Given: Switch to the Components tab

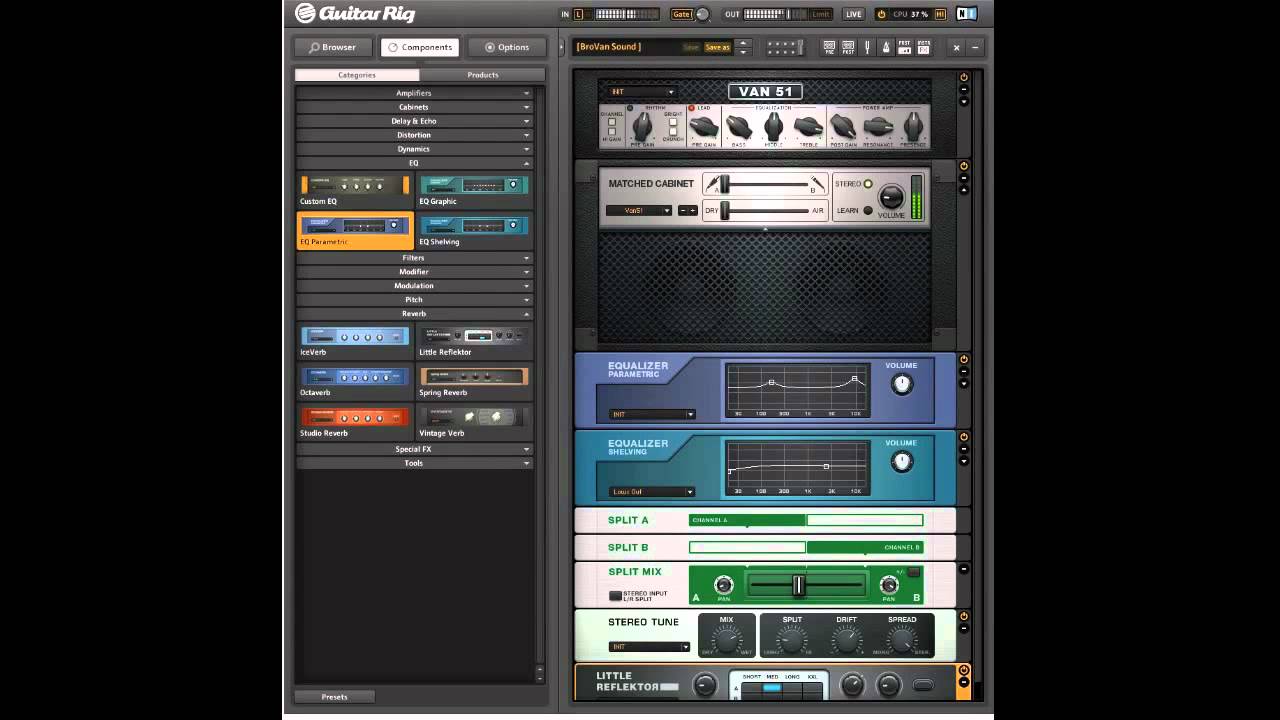Looking at the screenshot, I should point(420,47).
